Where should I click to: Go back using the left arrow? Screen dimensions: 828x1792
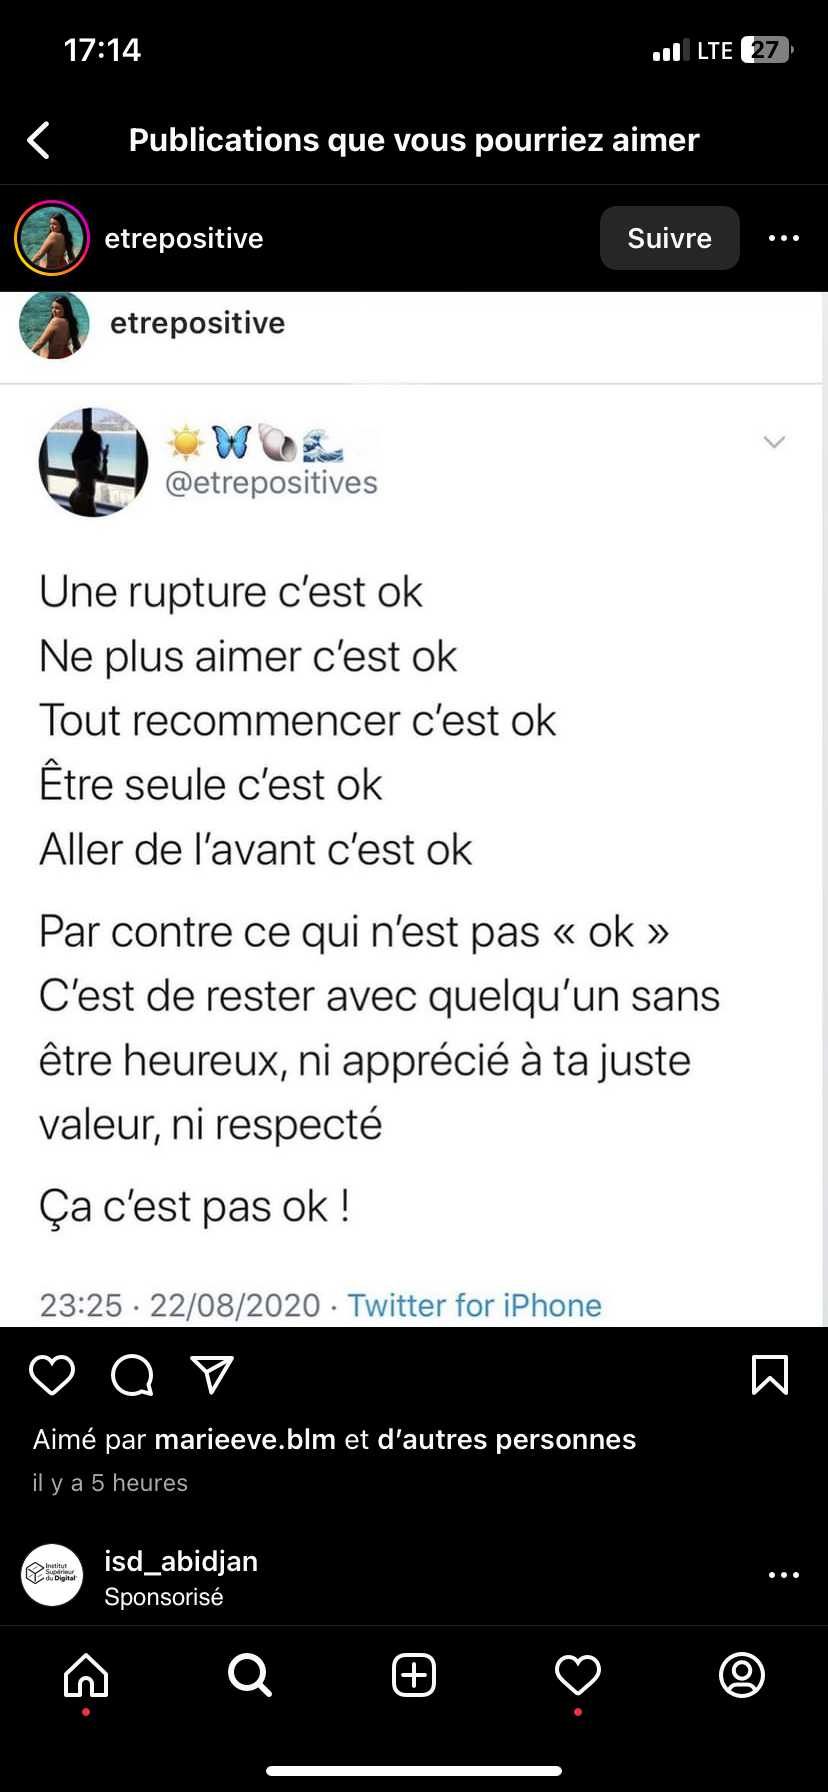tap(39, 140)
